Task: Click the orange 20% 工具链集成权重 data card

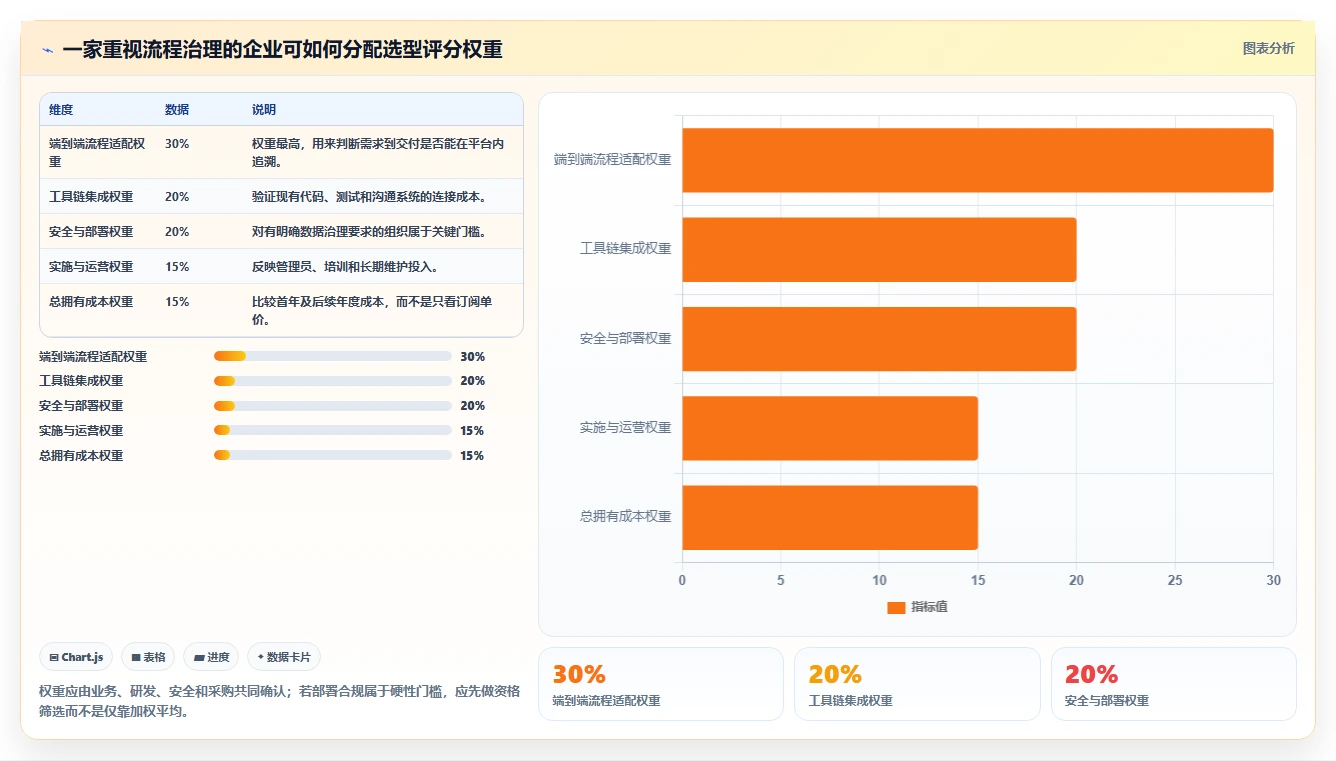Action: click(917, 684)
